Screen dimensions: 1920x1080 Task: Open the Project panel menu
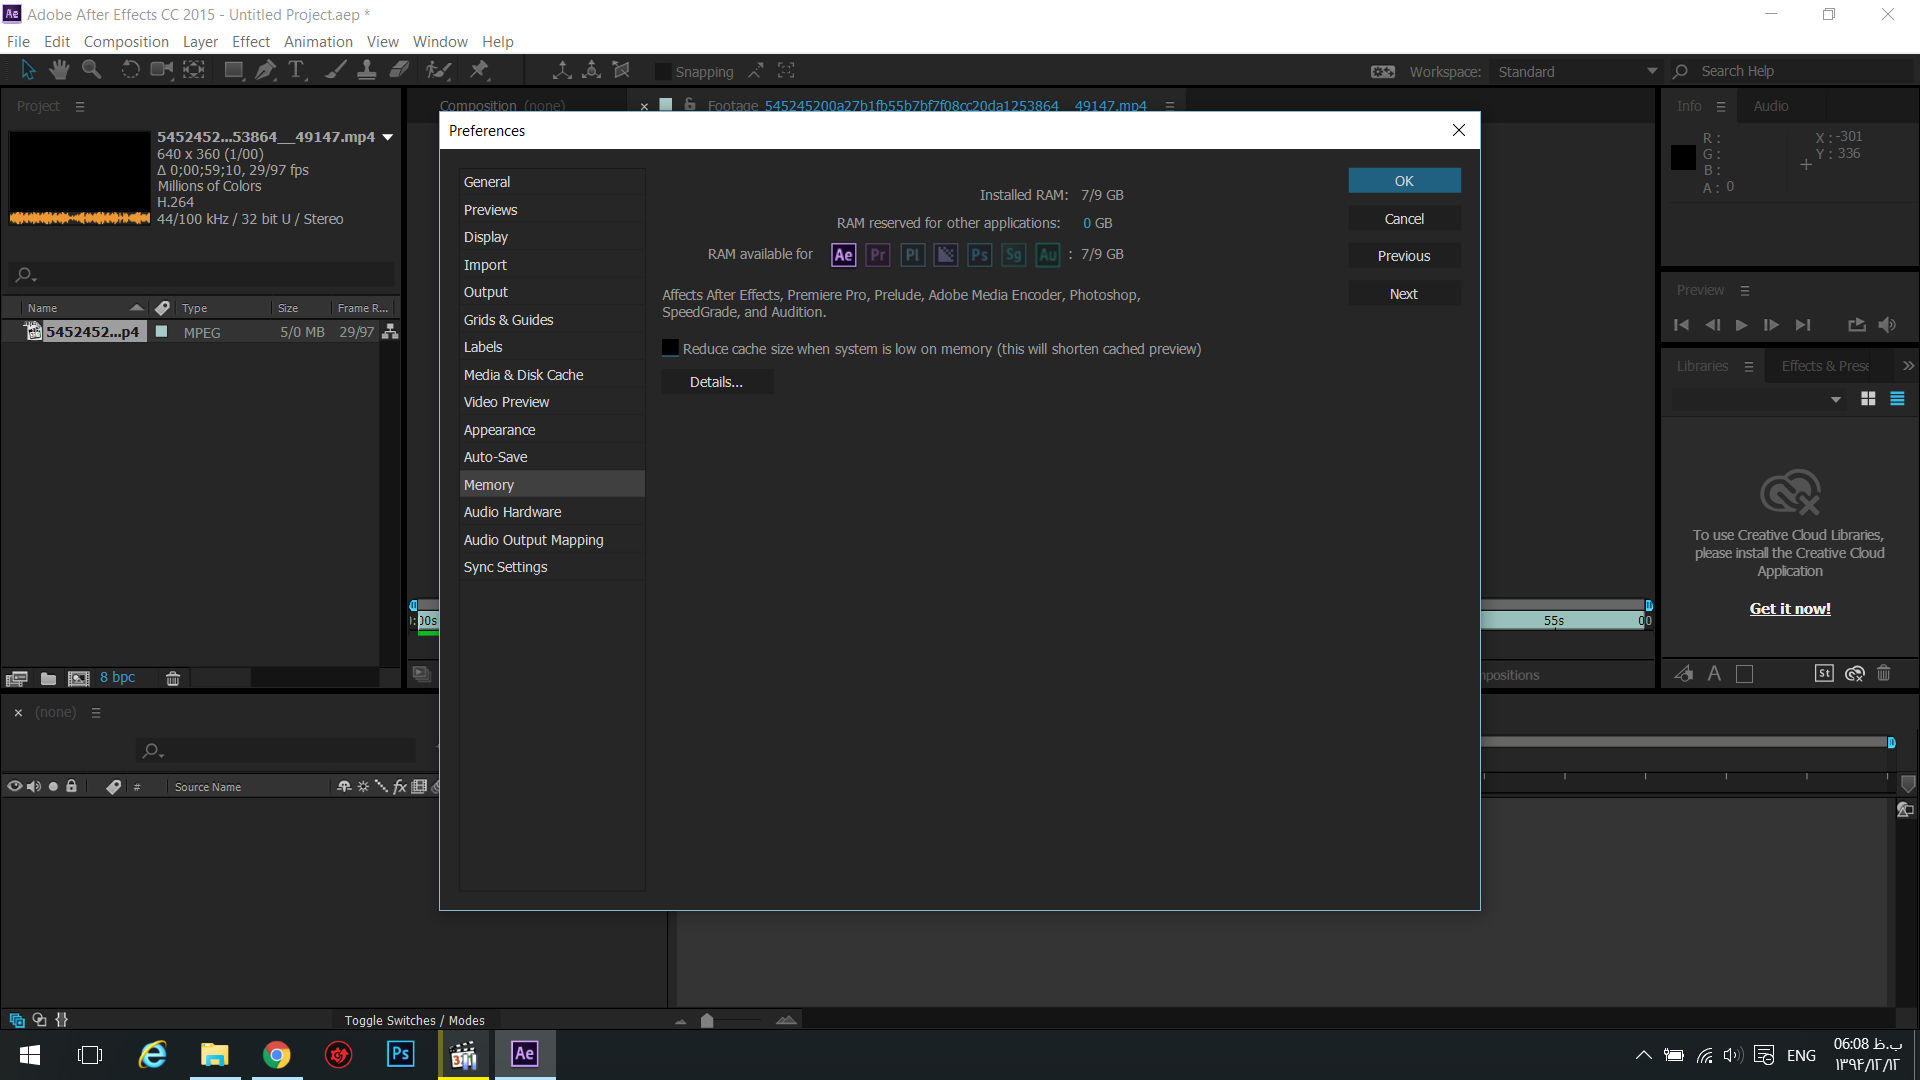[x=80, y=106]
